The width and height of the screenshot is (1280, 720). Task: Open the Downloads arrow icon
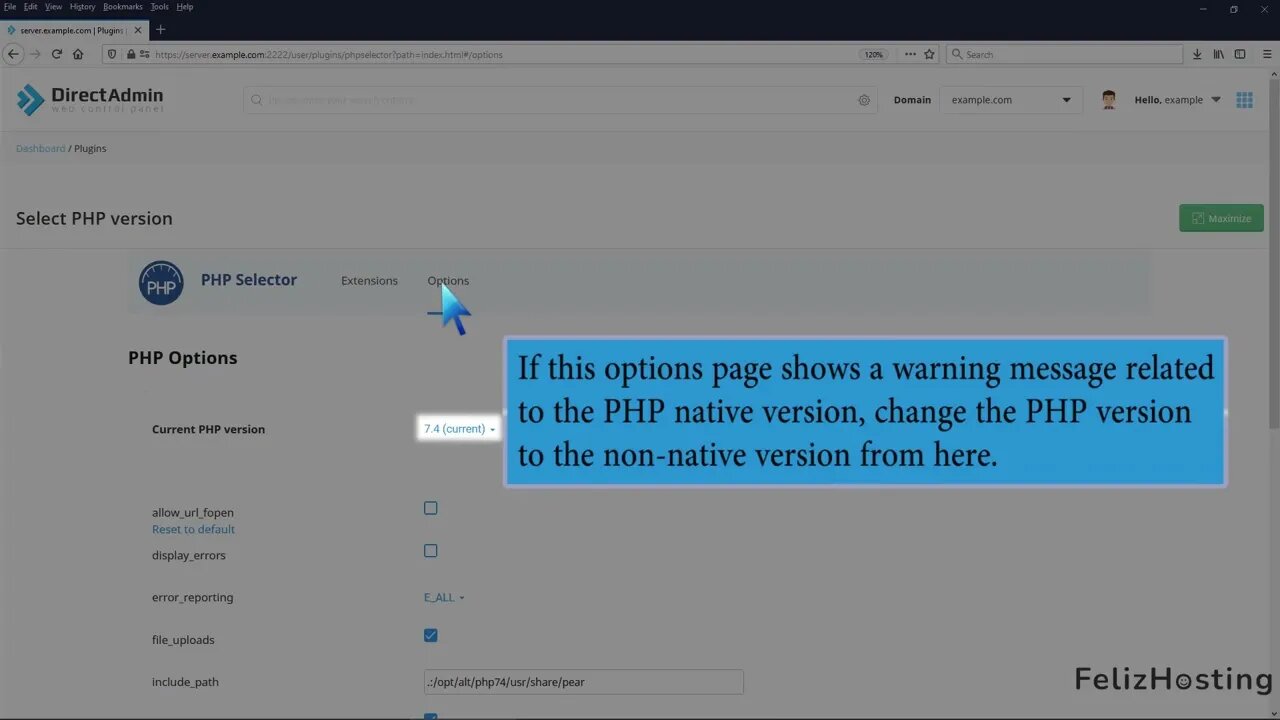coord(1196,54)
